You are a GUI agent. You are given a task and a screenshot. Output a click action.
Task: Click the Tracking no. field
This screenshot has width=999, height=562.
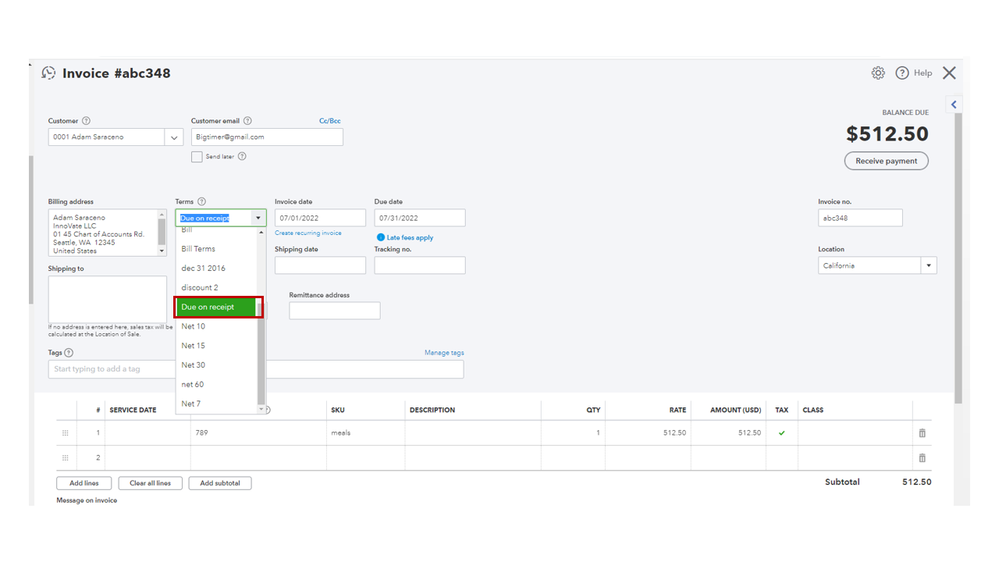pos(420,266)
